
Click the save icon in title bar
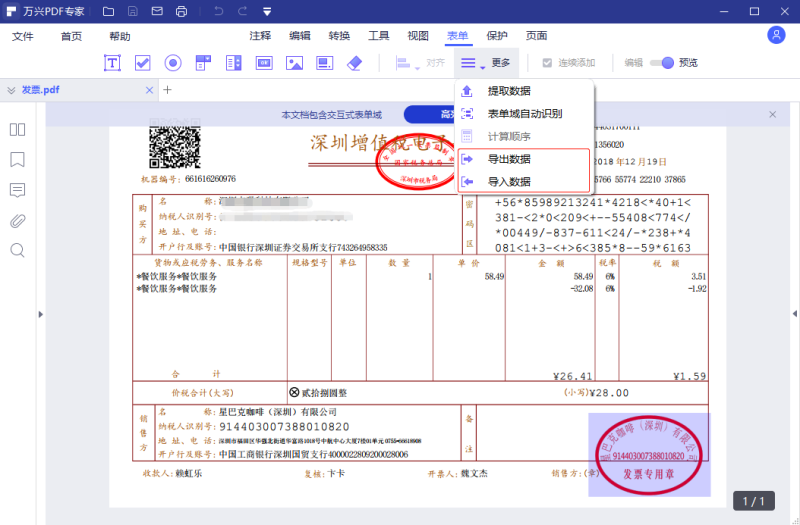coord(133,11)
